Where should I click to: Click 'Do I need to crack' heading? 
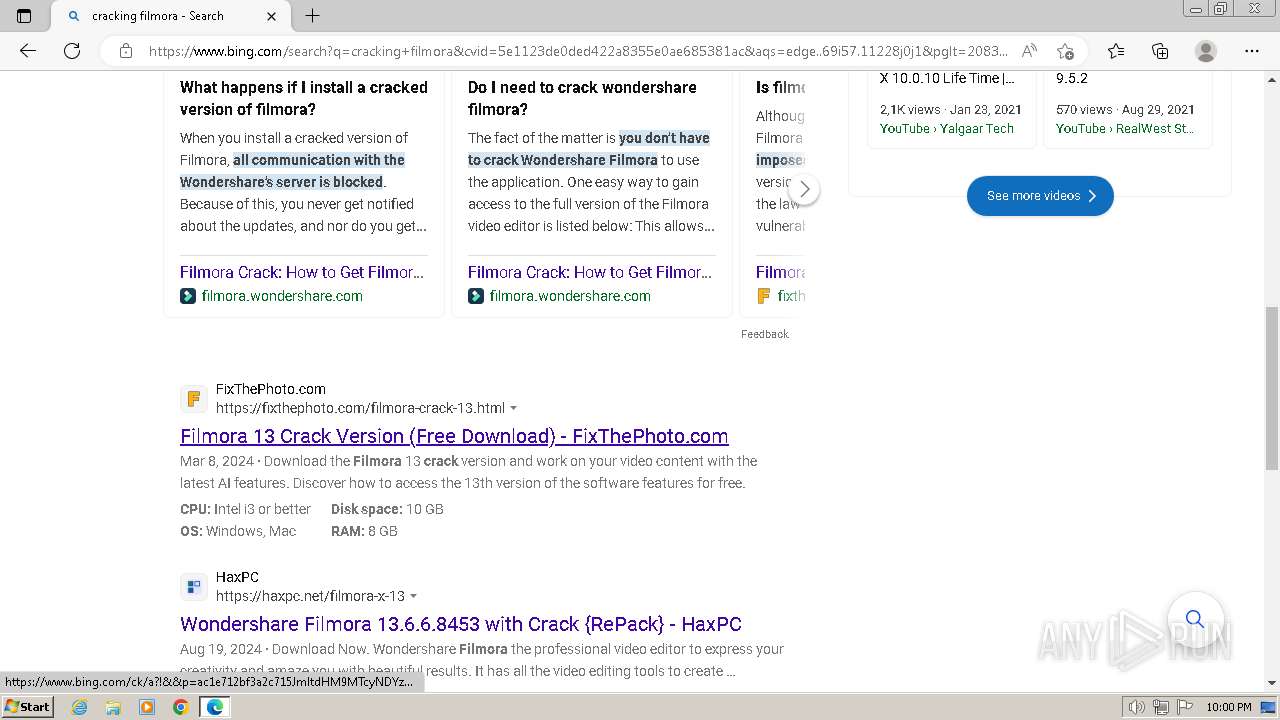(x=582, y=98)
